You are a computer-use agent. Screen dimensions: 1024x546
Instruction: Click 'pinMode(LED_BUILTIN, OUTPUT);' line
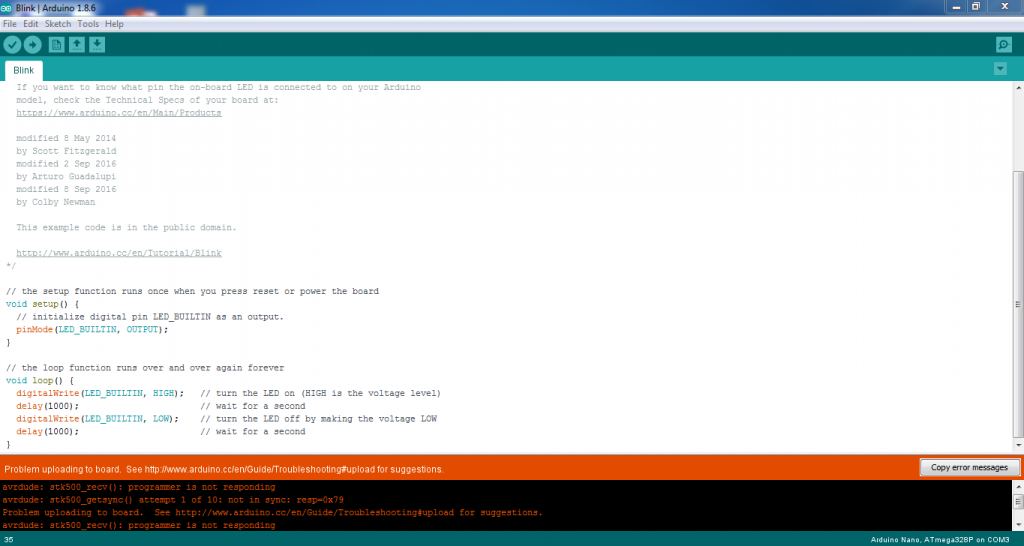click(x=92, y=329)
